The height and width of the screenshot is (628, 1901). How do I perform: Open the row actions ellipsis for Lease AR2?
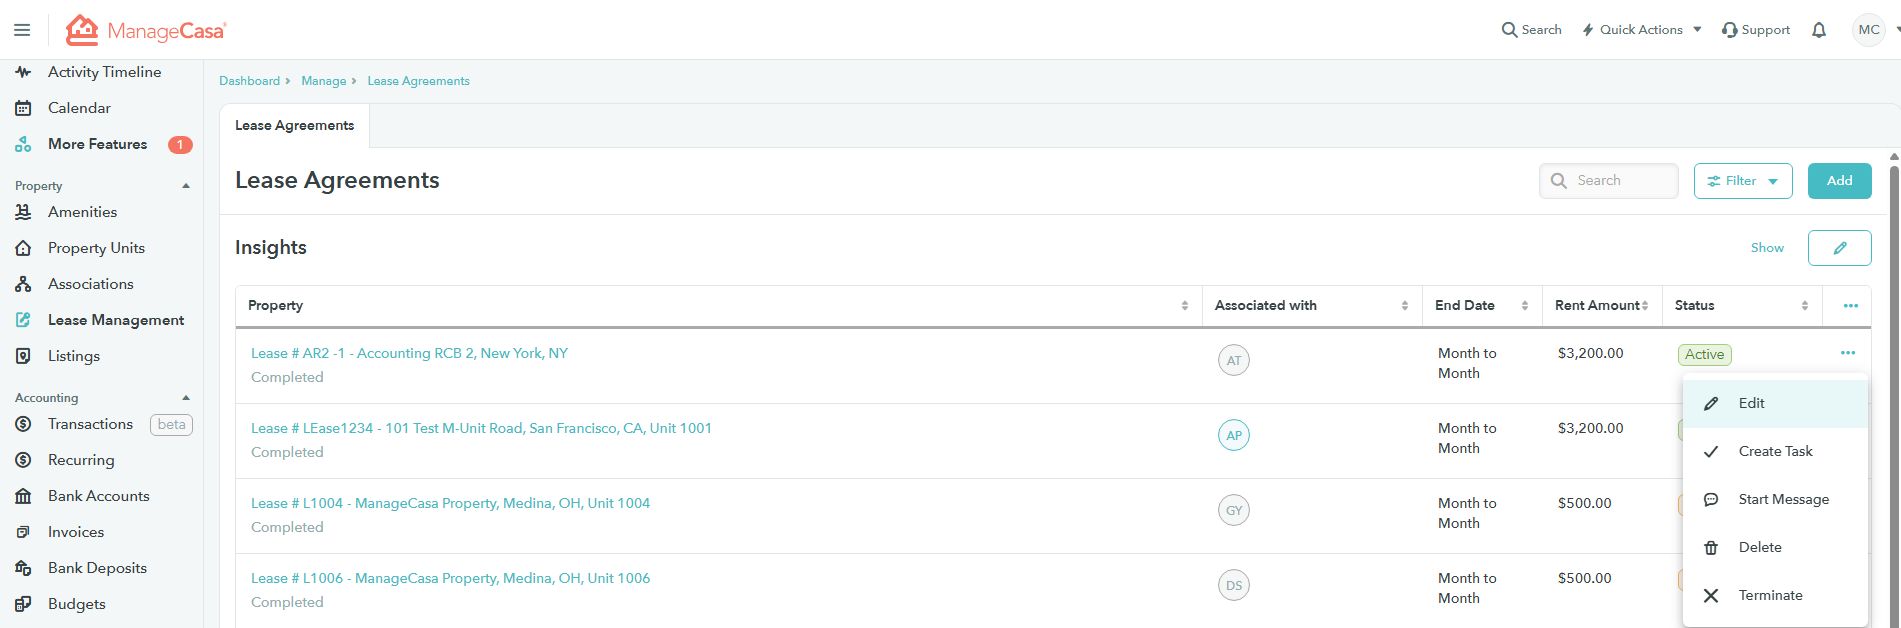pyautogui.click(x=1847, y=353)
